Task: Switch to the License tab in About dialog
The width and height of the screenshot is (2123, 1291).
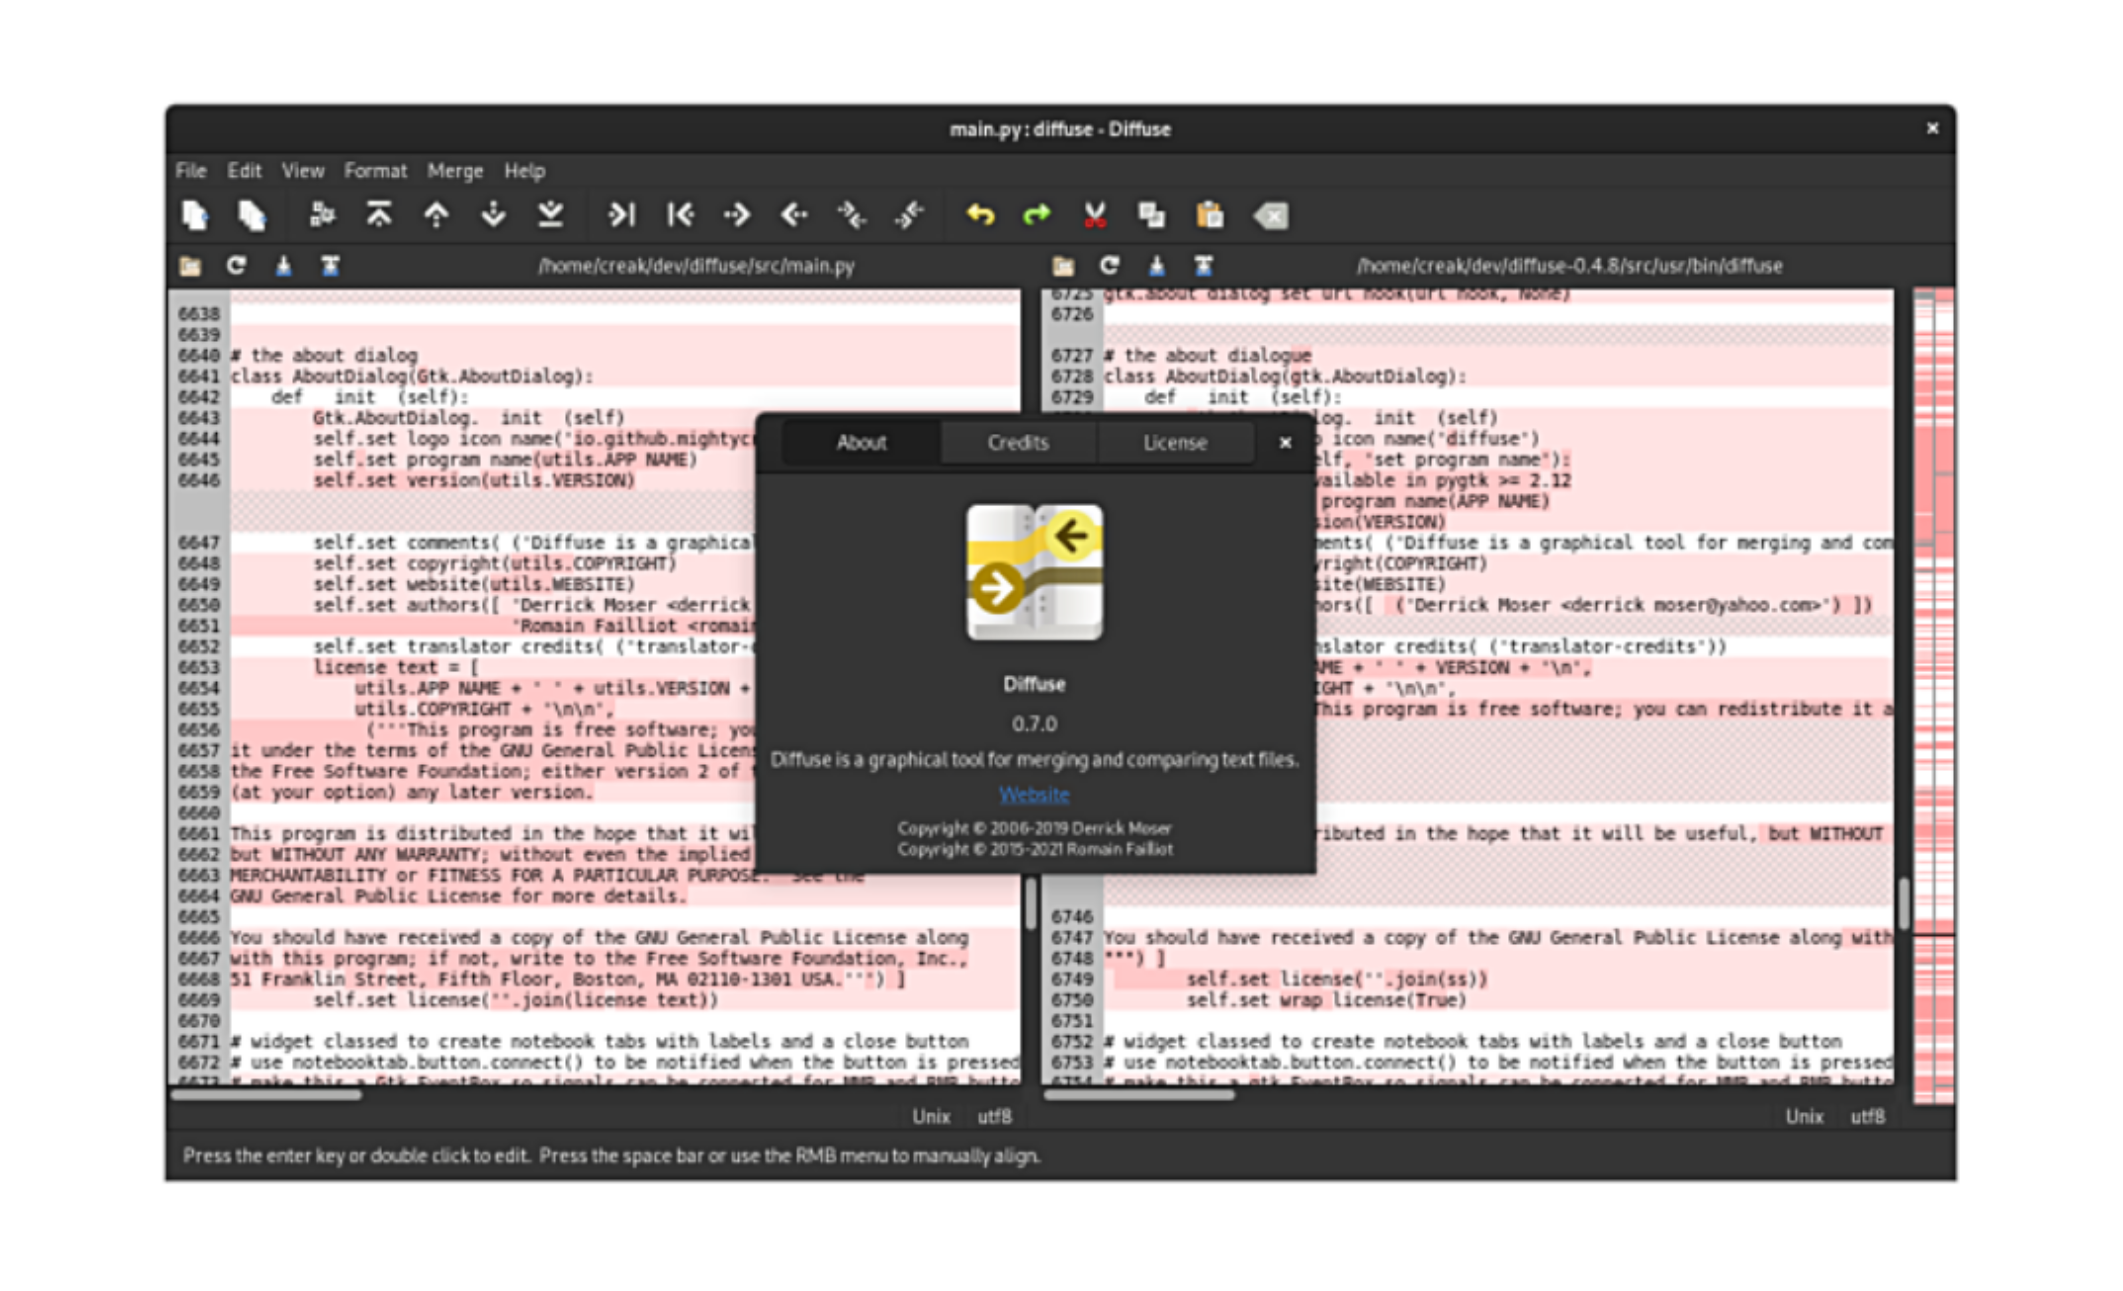Action: (x=1175, y=443)
